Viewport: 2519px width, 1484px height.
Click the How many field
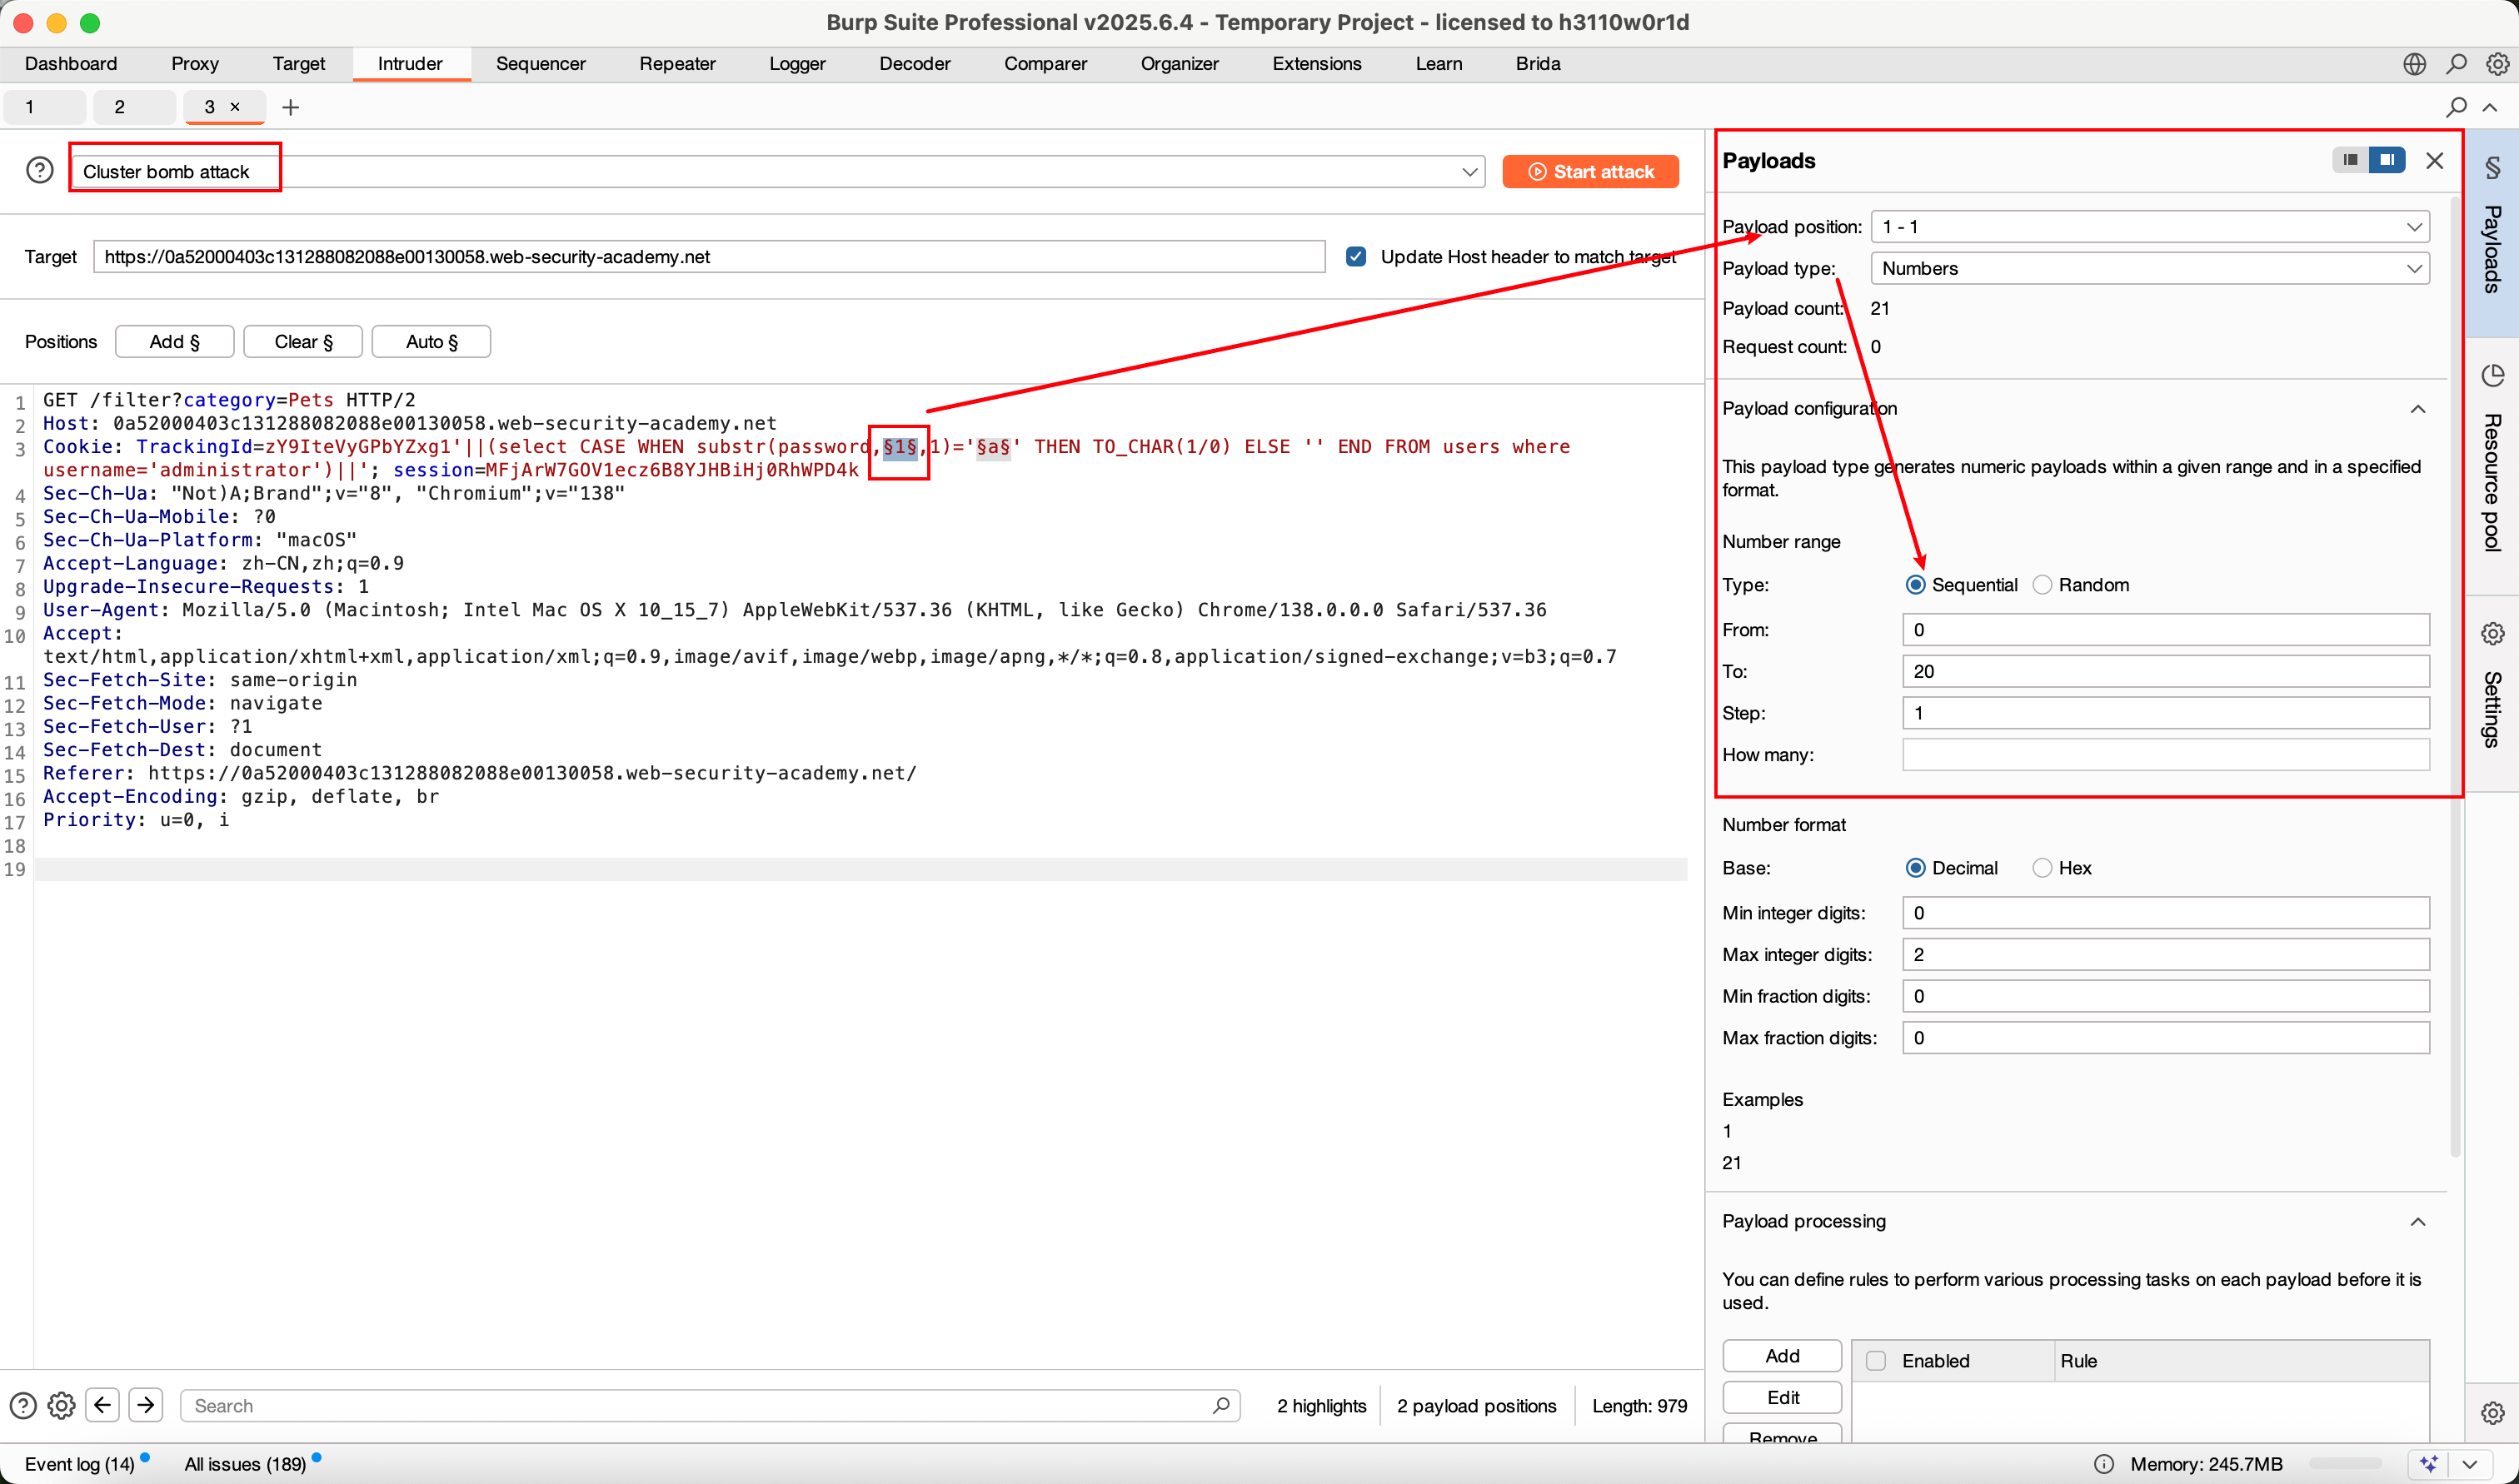[2165, 755]
